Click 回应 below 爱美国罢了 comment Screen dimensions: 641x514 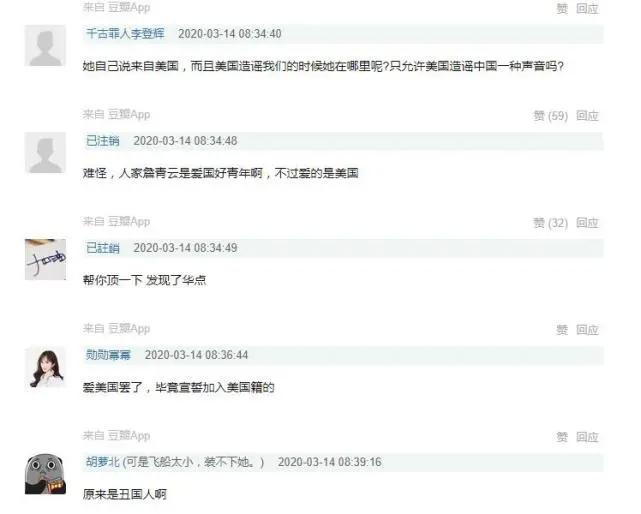click(587, 437)
